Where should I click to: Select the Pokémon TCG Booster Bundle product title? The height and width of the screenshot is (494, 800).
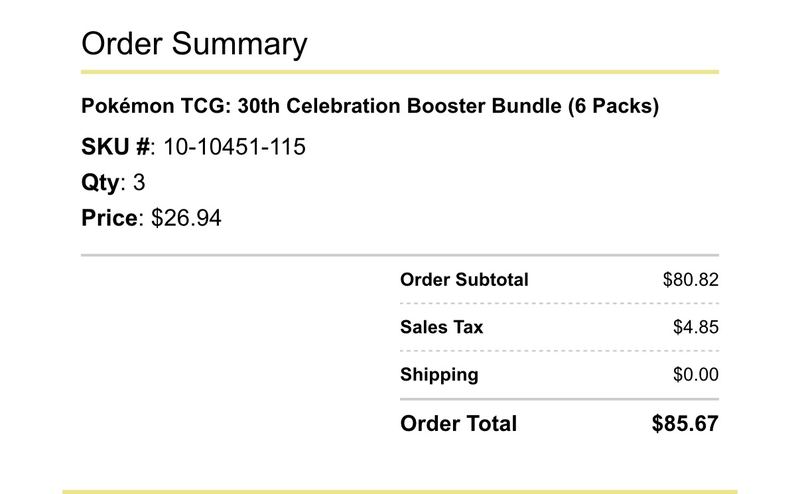pos(370,106)
